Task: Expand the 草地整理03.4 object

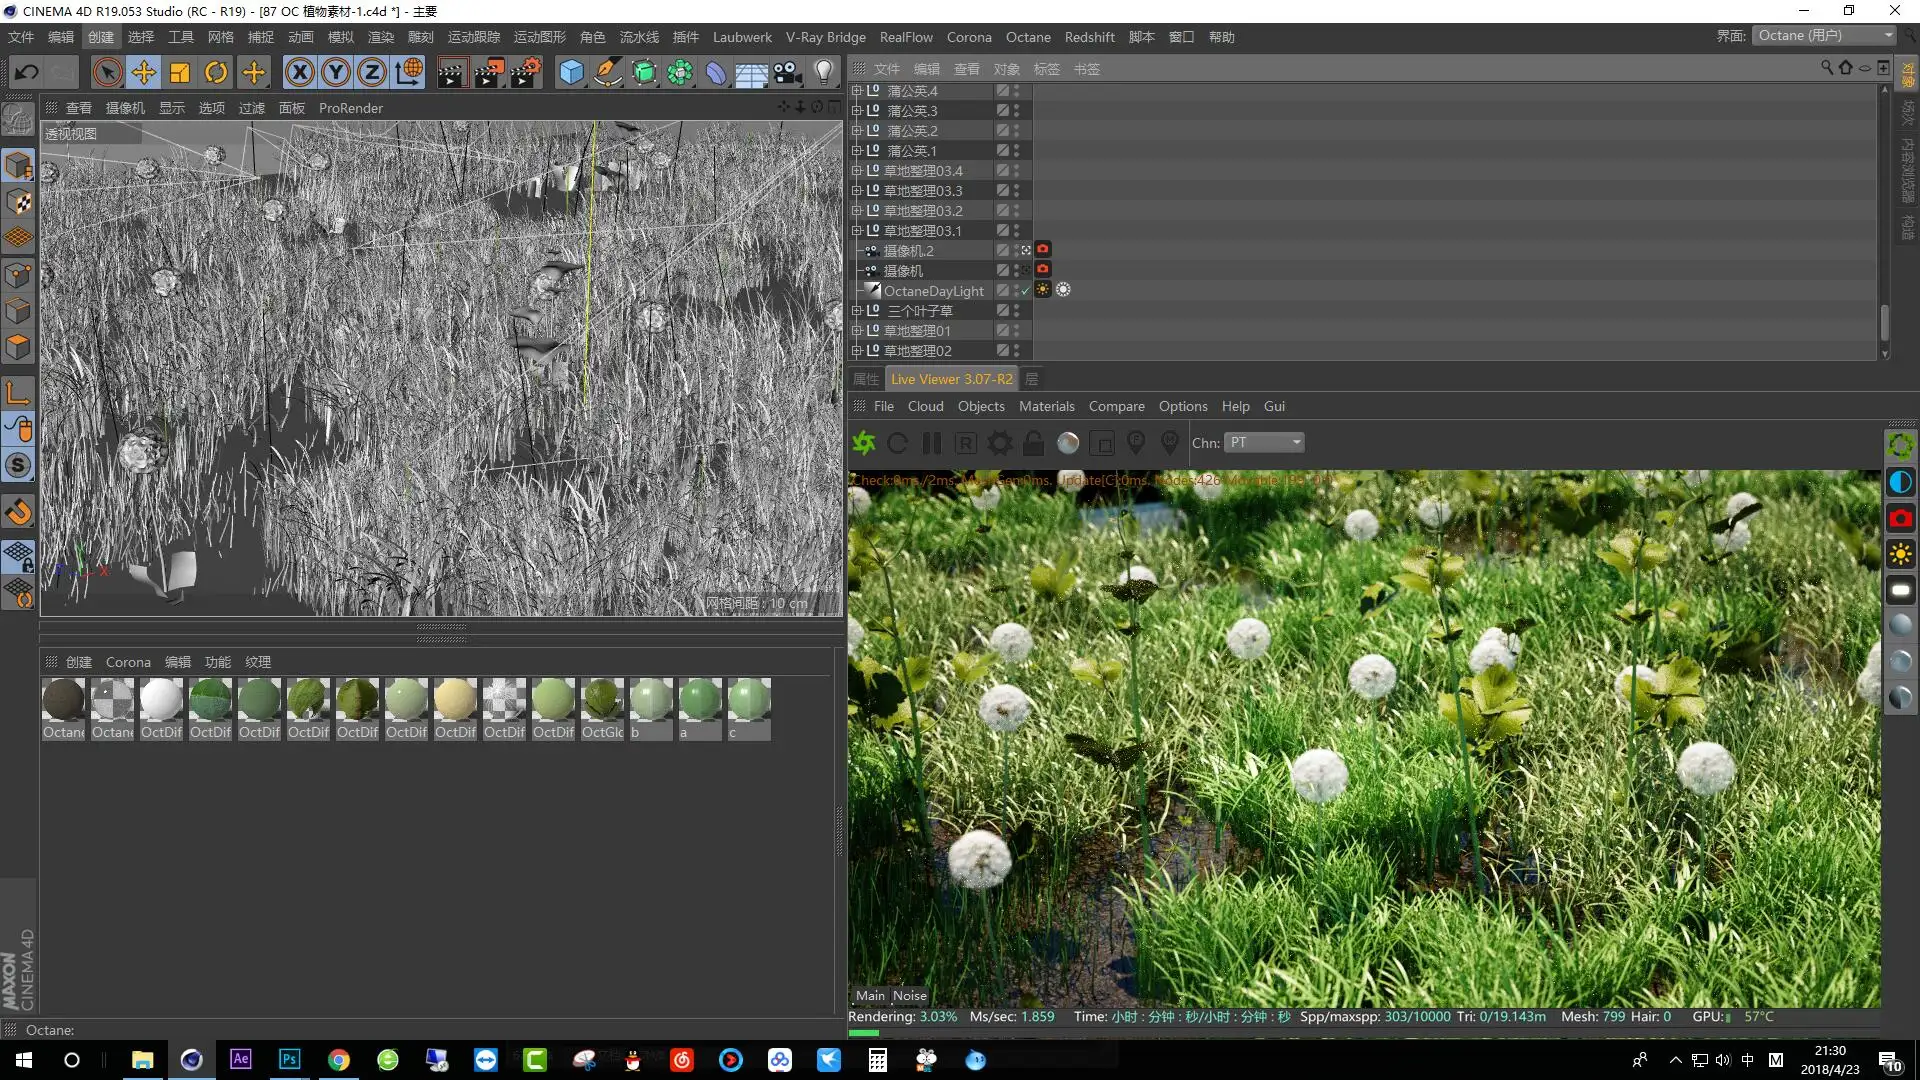Action: tap(857, 171)
